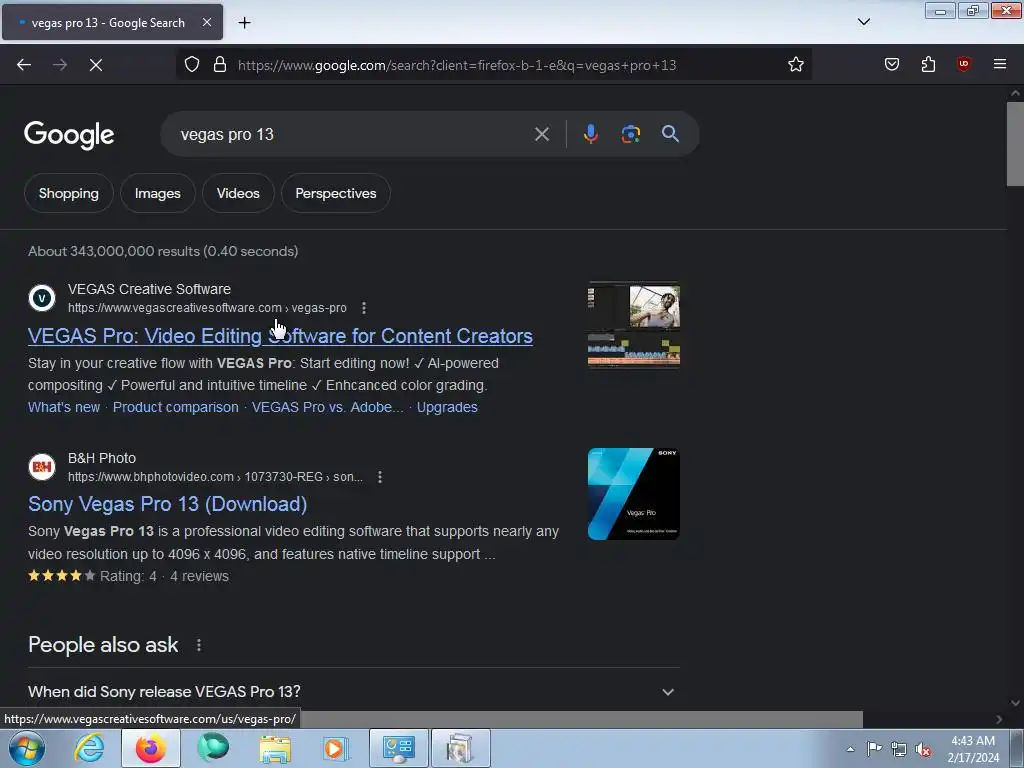Open VEGAS Creative Software favicon

tap(42, 298)
